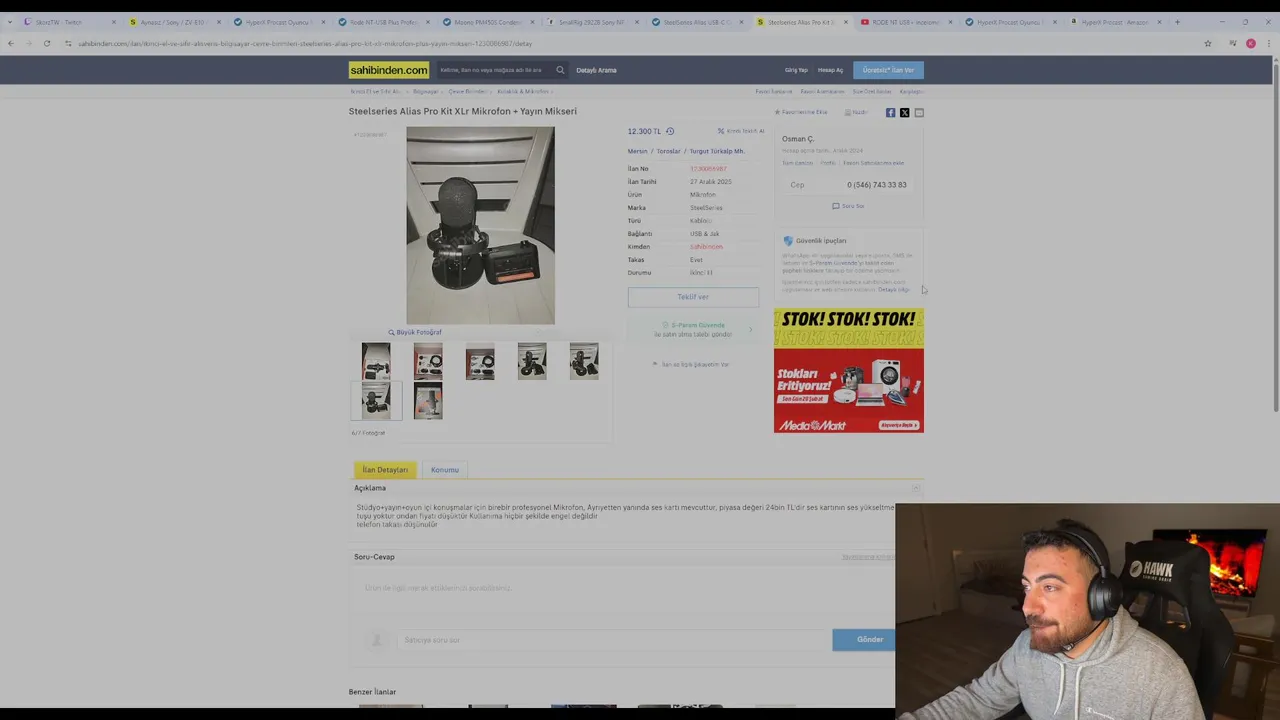Click the ilan number 1230086987
This screenshot has width=1280, height=720.
[708, 169]
